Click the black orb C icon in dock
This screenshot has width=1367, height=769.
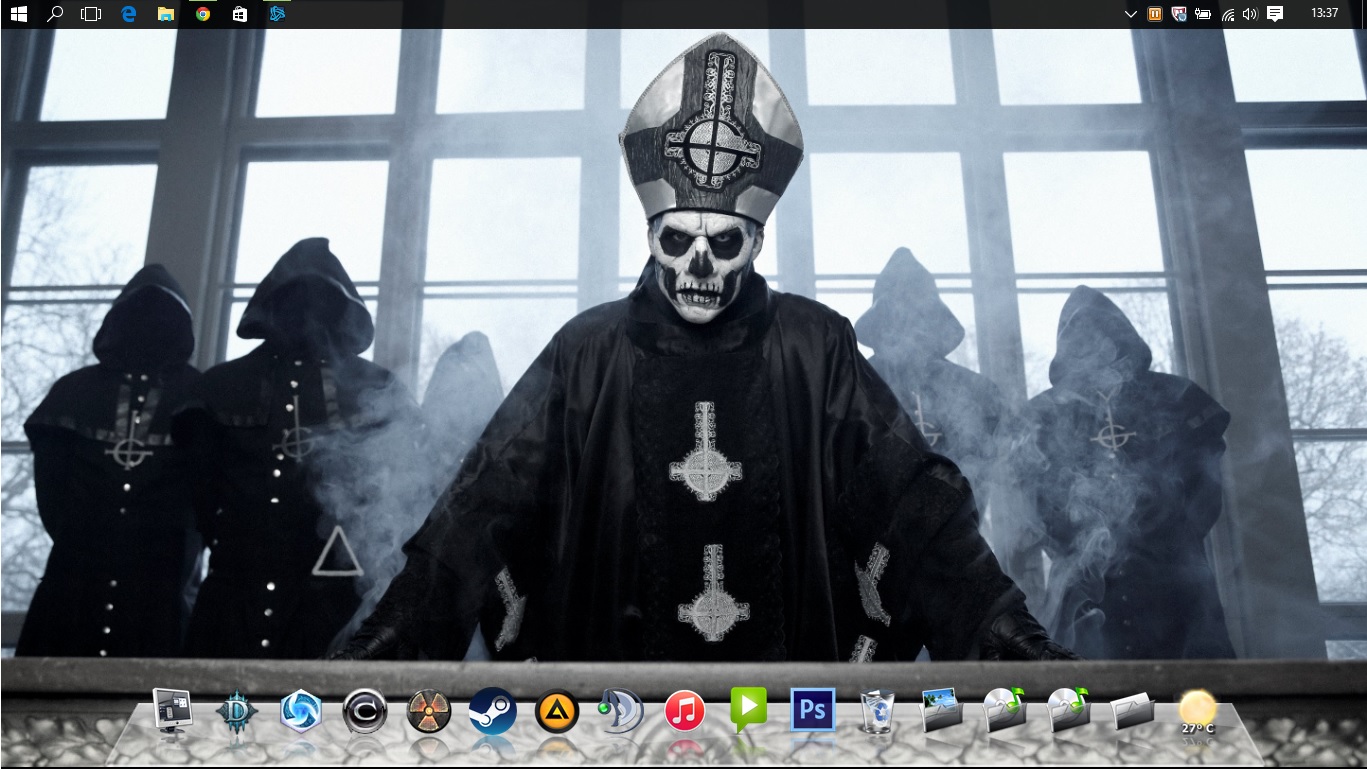click(x=365, y=711)
